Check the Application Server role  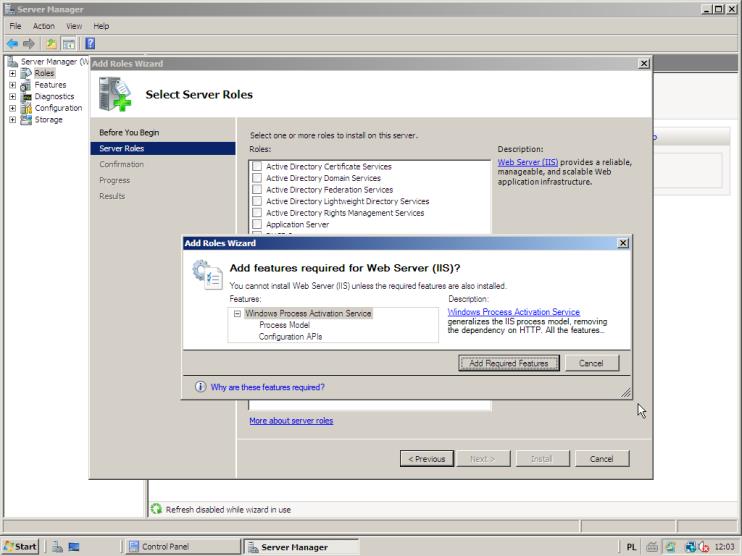coord(257,224)
